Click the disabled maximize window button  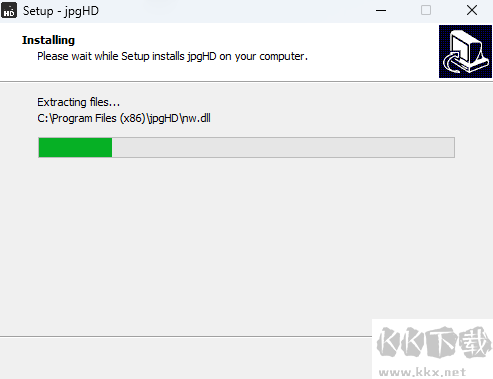[426, 11]
